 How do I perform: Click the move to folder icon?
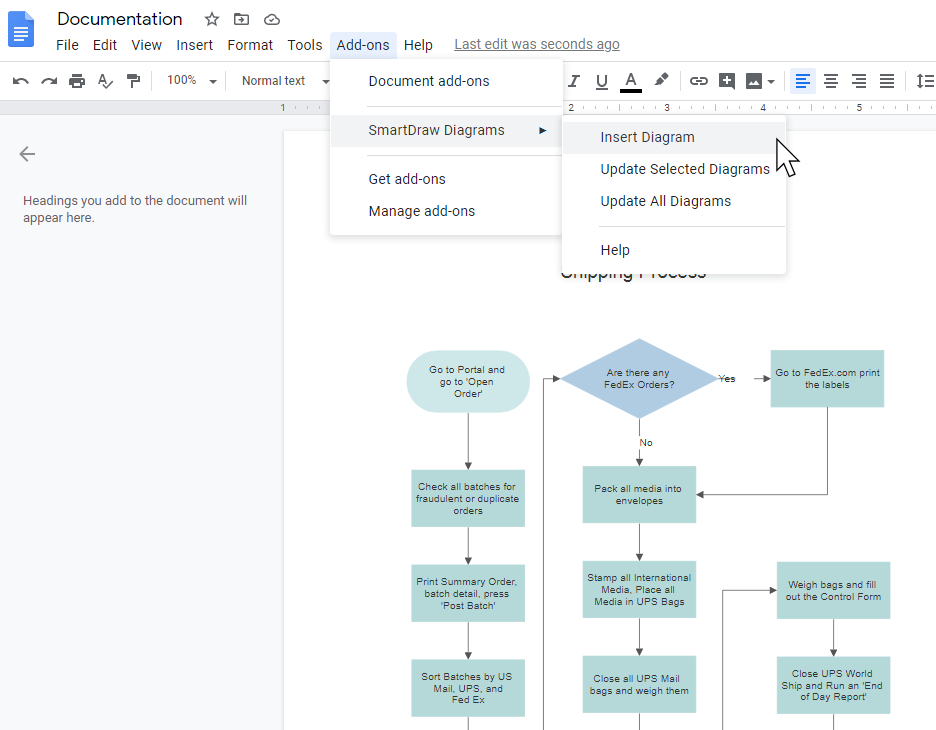click(x=241, y=19)
